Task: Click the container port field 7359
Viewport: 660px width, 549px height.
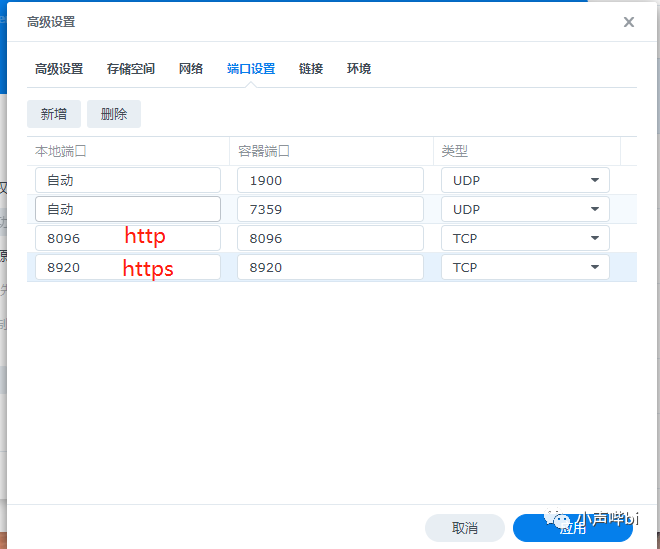Action: pyautogui.click(x=330, y=209)
